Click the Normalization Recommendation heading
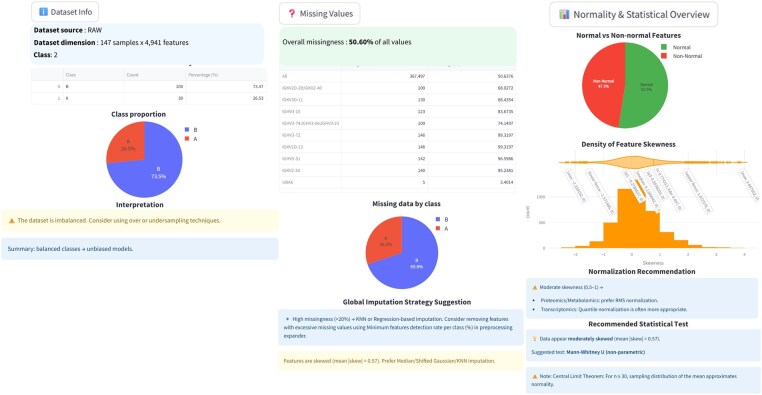762x395 pixels. pyautogui.click(x=641, y=272)
